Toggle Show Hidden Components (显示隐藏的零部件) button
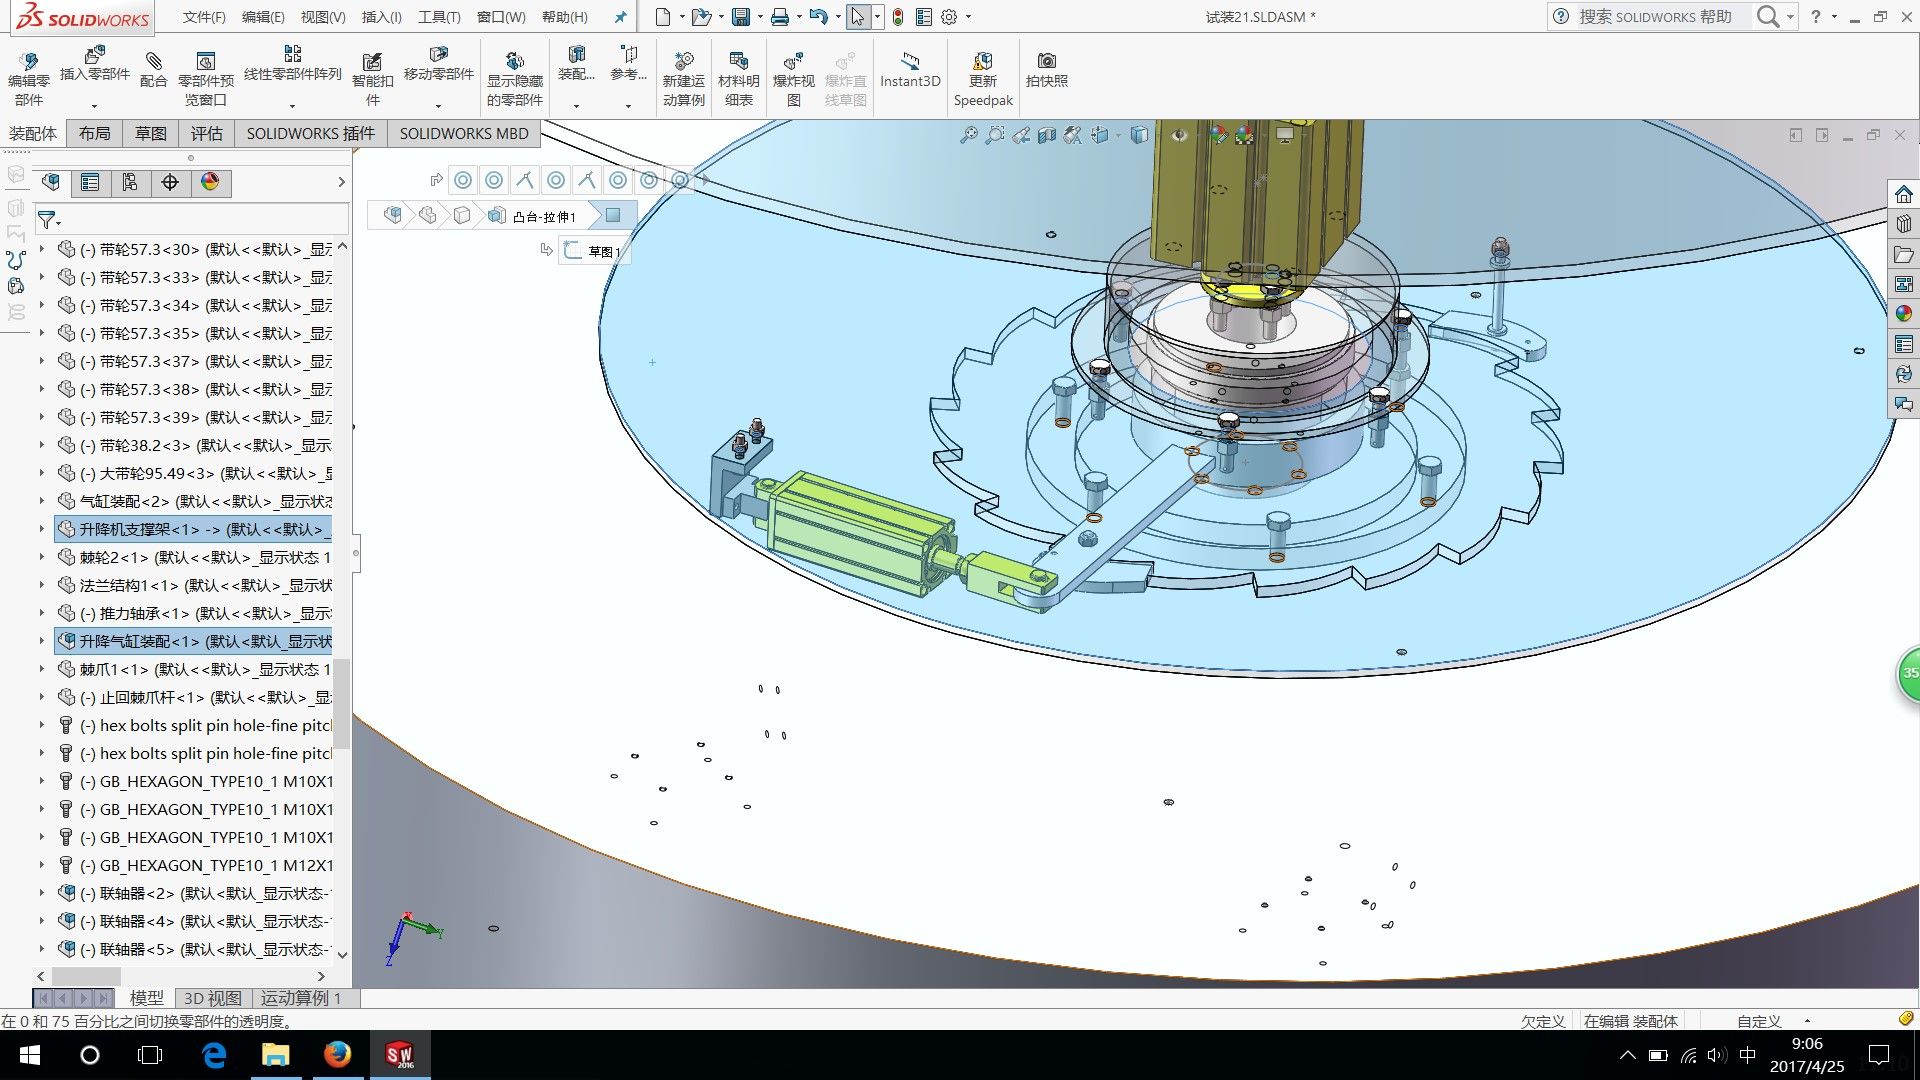The width and height of the screenshot is (1920, 1080). pyautogui.click(x=514, y=62)
